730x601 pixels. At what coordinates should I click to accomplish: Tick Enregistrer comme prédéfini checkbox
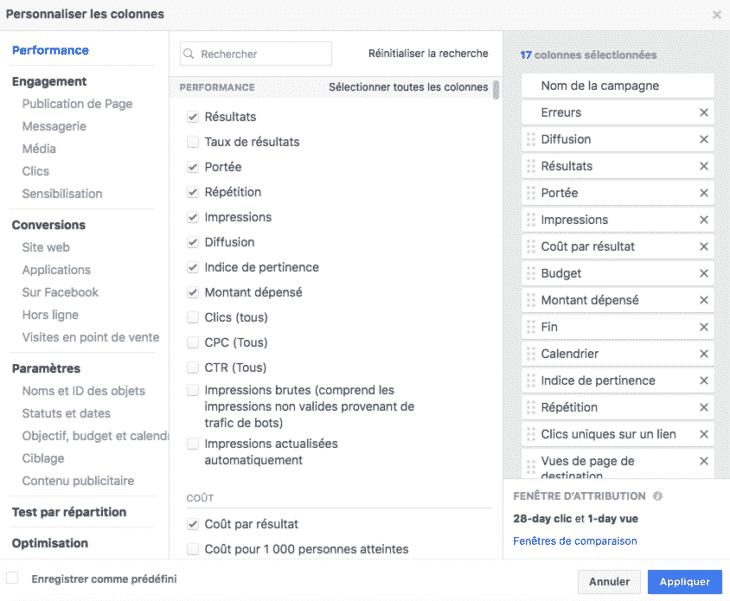[x=13, y=578]
